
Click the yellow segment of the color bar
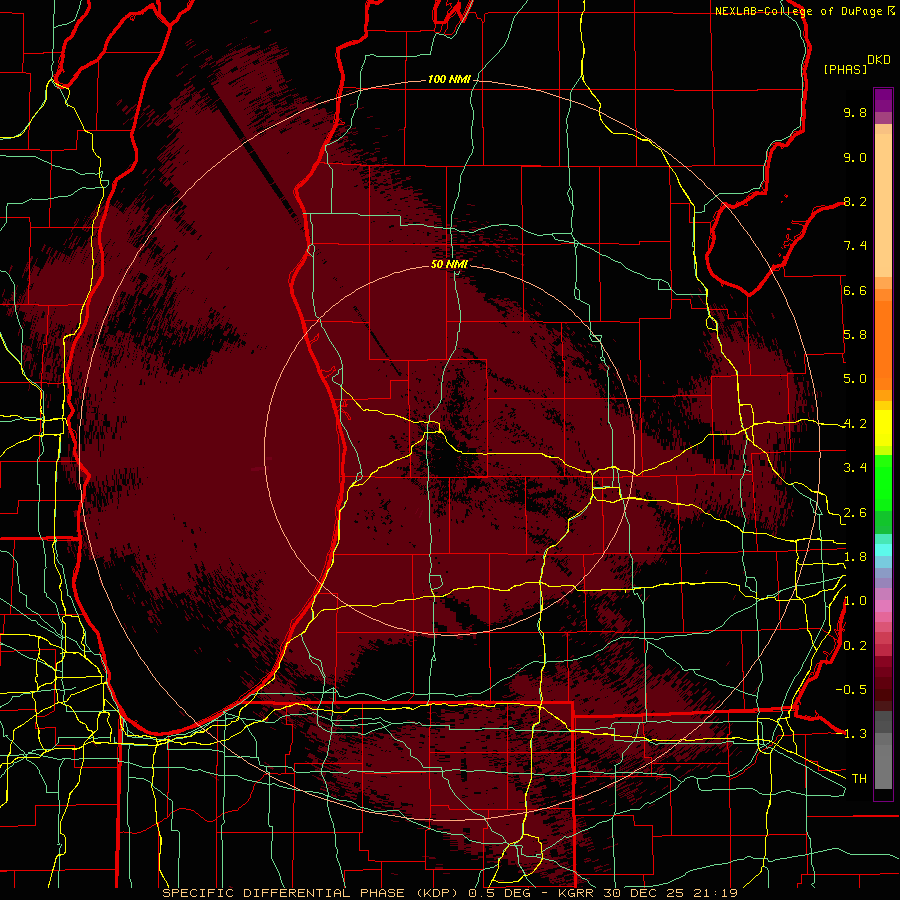pyautogui.click(x=883, y=428)
